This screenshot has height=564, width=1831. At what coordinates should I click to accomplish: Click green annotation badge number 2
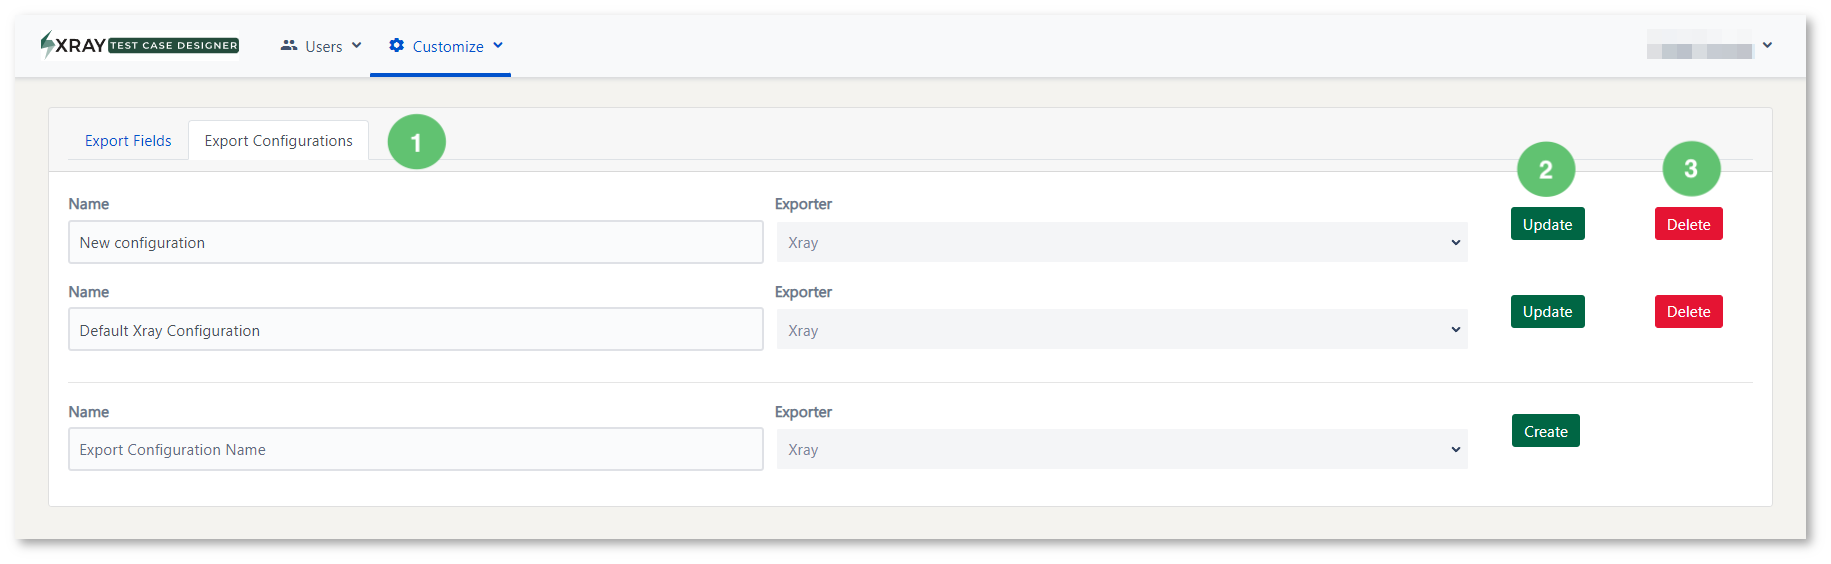[x=1546, y=170]
